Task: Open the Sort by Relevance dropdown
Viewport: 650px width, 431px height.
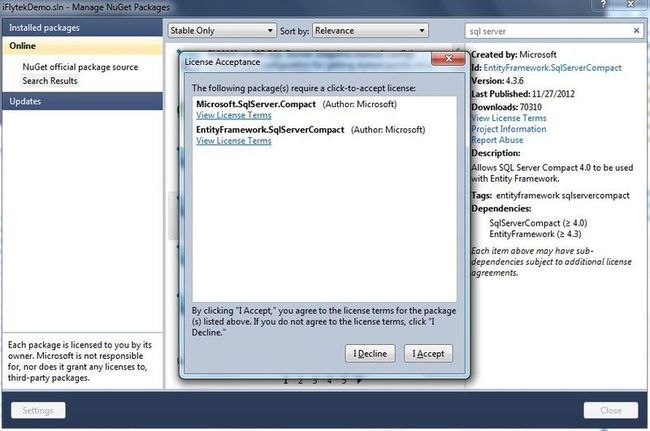Action: [x=370, y=31]
